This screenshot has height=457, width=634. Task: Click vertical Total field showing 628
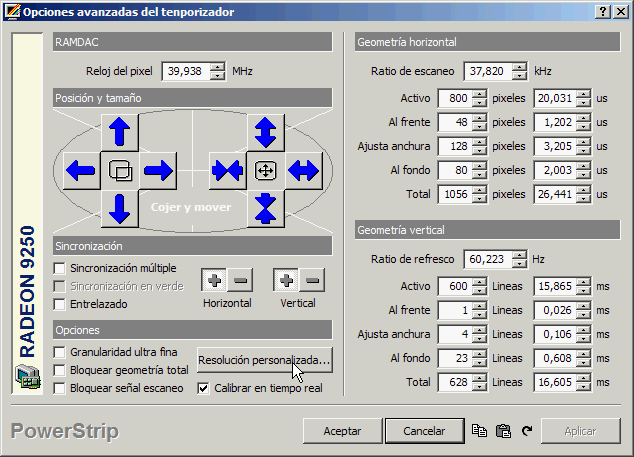[x=455, y=382]
